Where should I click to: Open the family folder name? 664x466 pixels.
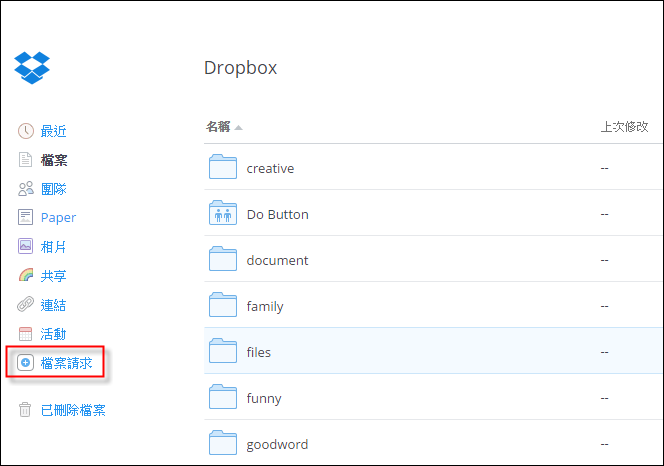(x=265, y=306)
